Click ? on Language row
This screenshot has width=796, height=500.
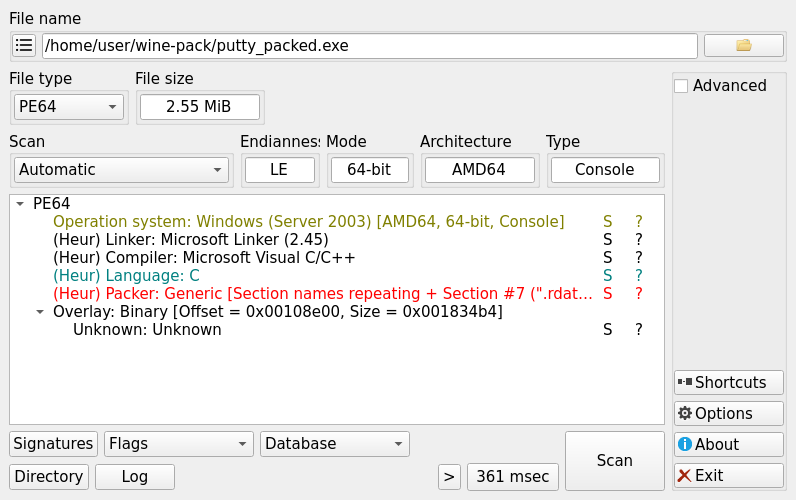point(639,276)
